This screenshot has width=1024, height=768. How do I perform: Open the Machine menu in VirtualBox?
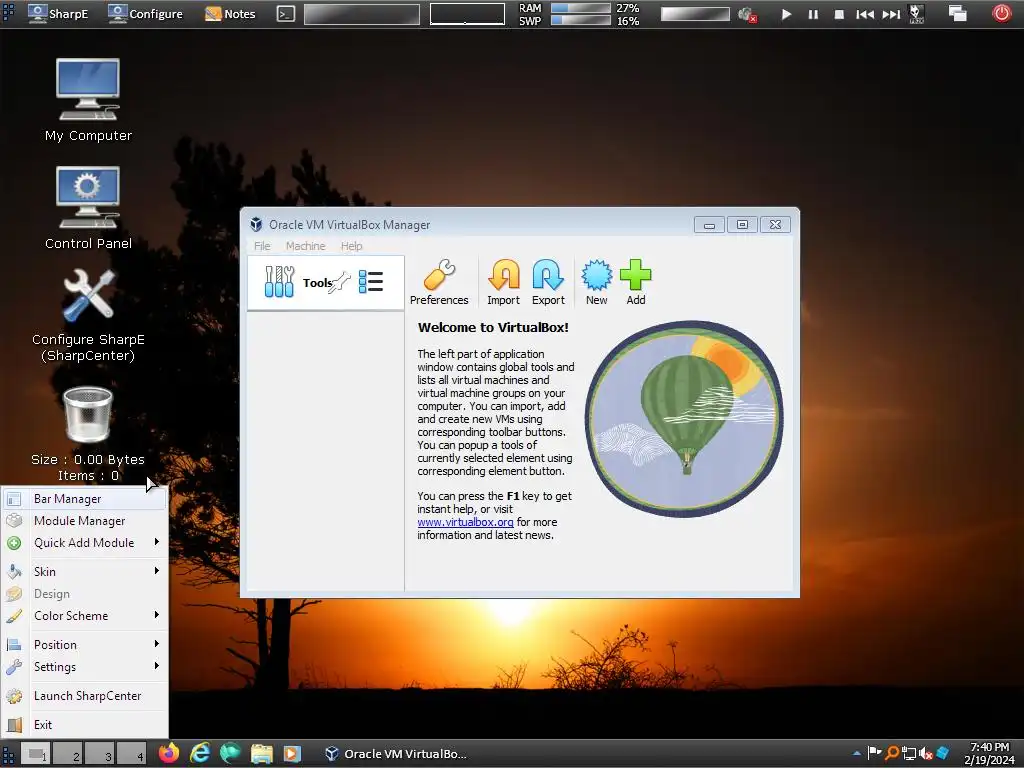[305, 246]
